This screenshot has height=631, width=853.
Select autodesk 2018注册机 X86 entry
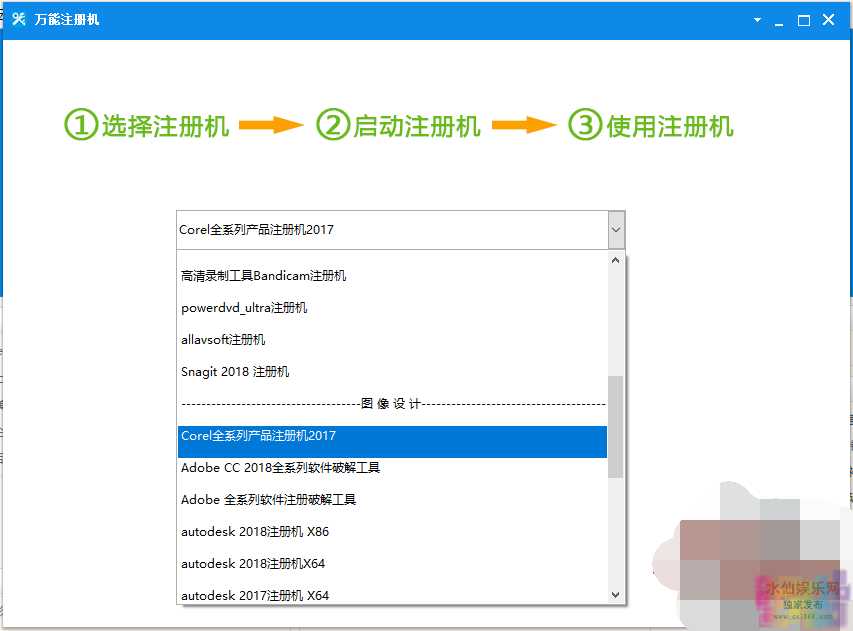[254, 532]
